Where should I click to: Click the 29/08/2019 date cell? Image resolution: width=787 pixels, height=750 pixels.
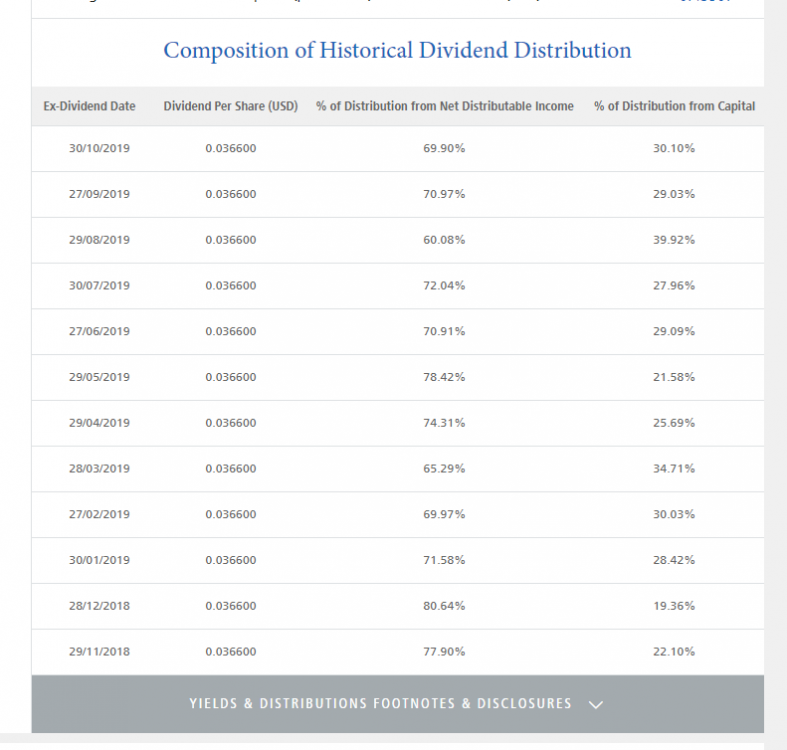[x=99, y=240]
